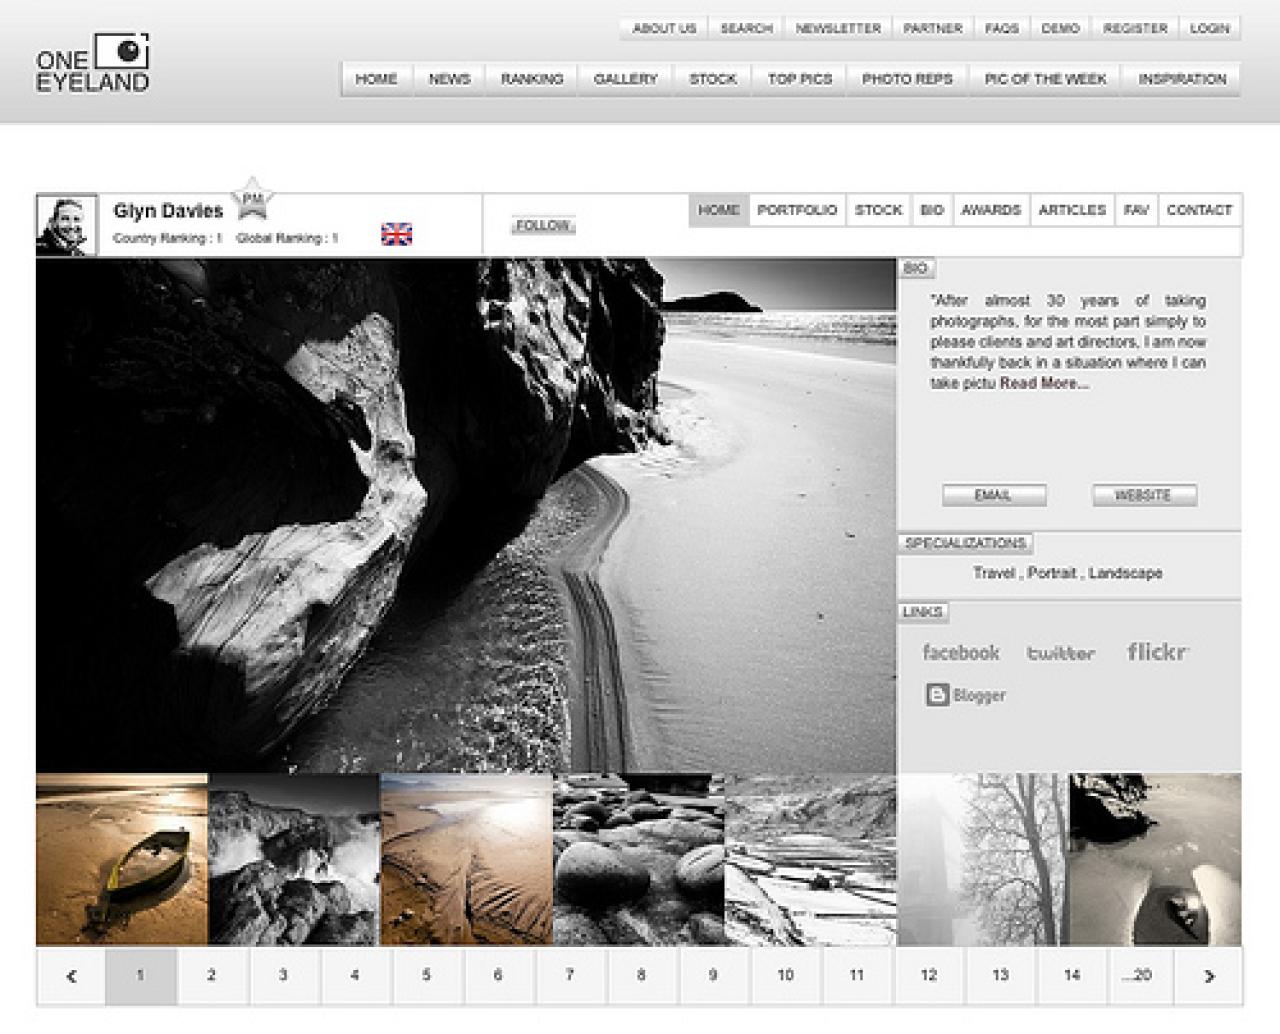Go to previous page arrow in pagination

point(71,976)
